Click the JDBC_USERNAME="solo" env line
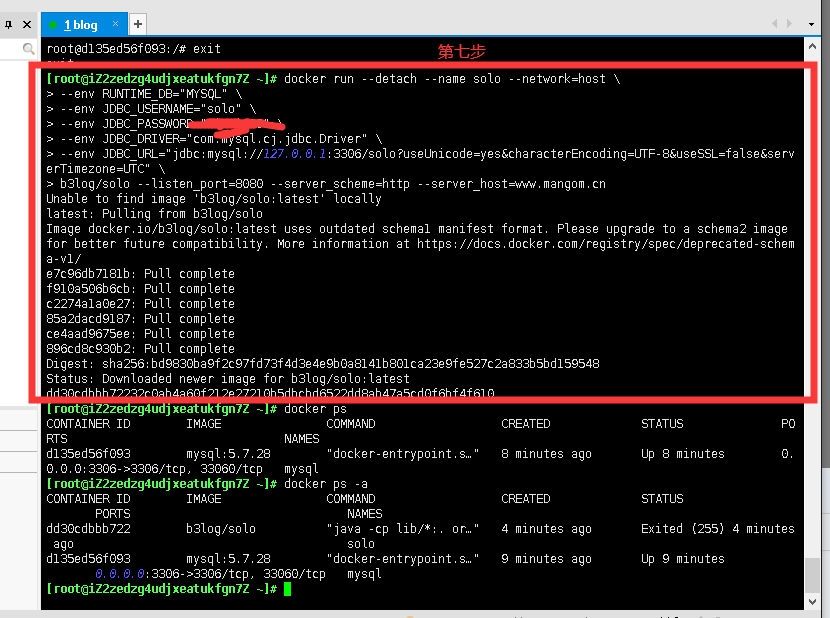The height and width of the screenshot is (618, 830). click(151, 109)
